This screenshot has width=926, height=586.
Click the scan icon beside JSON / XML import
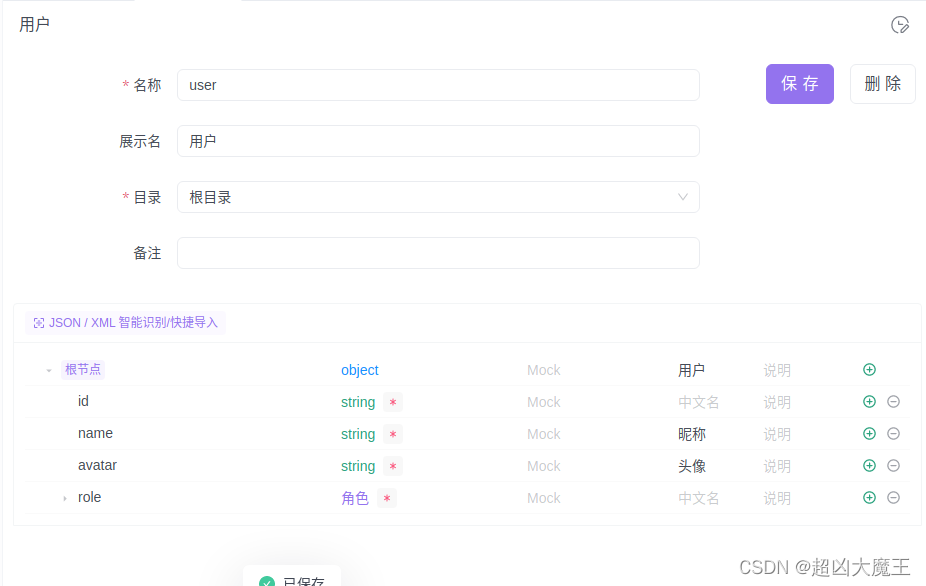tap(39, 323)
